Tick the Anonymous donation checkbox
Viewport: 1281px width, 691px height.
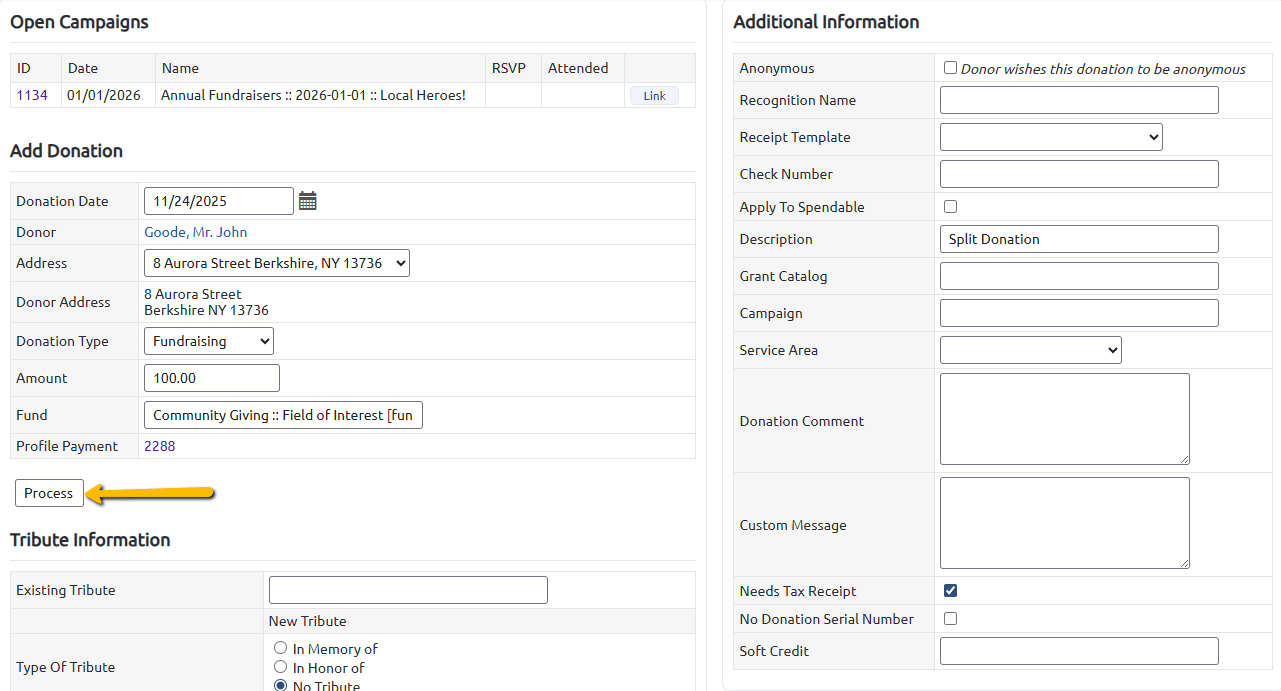pyautogui.click(x=950, y=68)
